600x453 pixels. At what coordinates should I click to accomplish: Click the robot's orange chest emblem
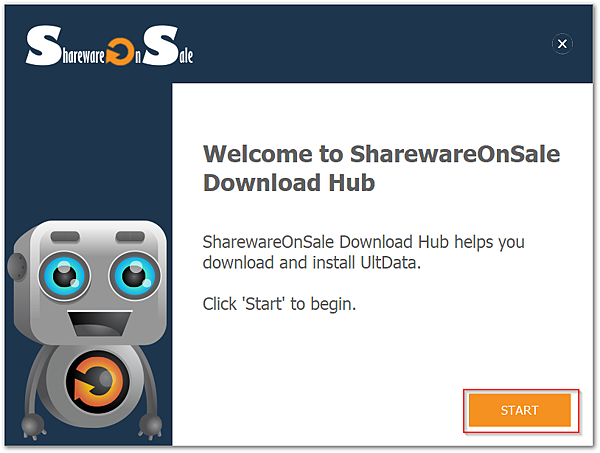coord(98,381)
